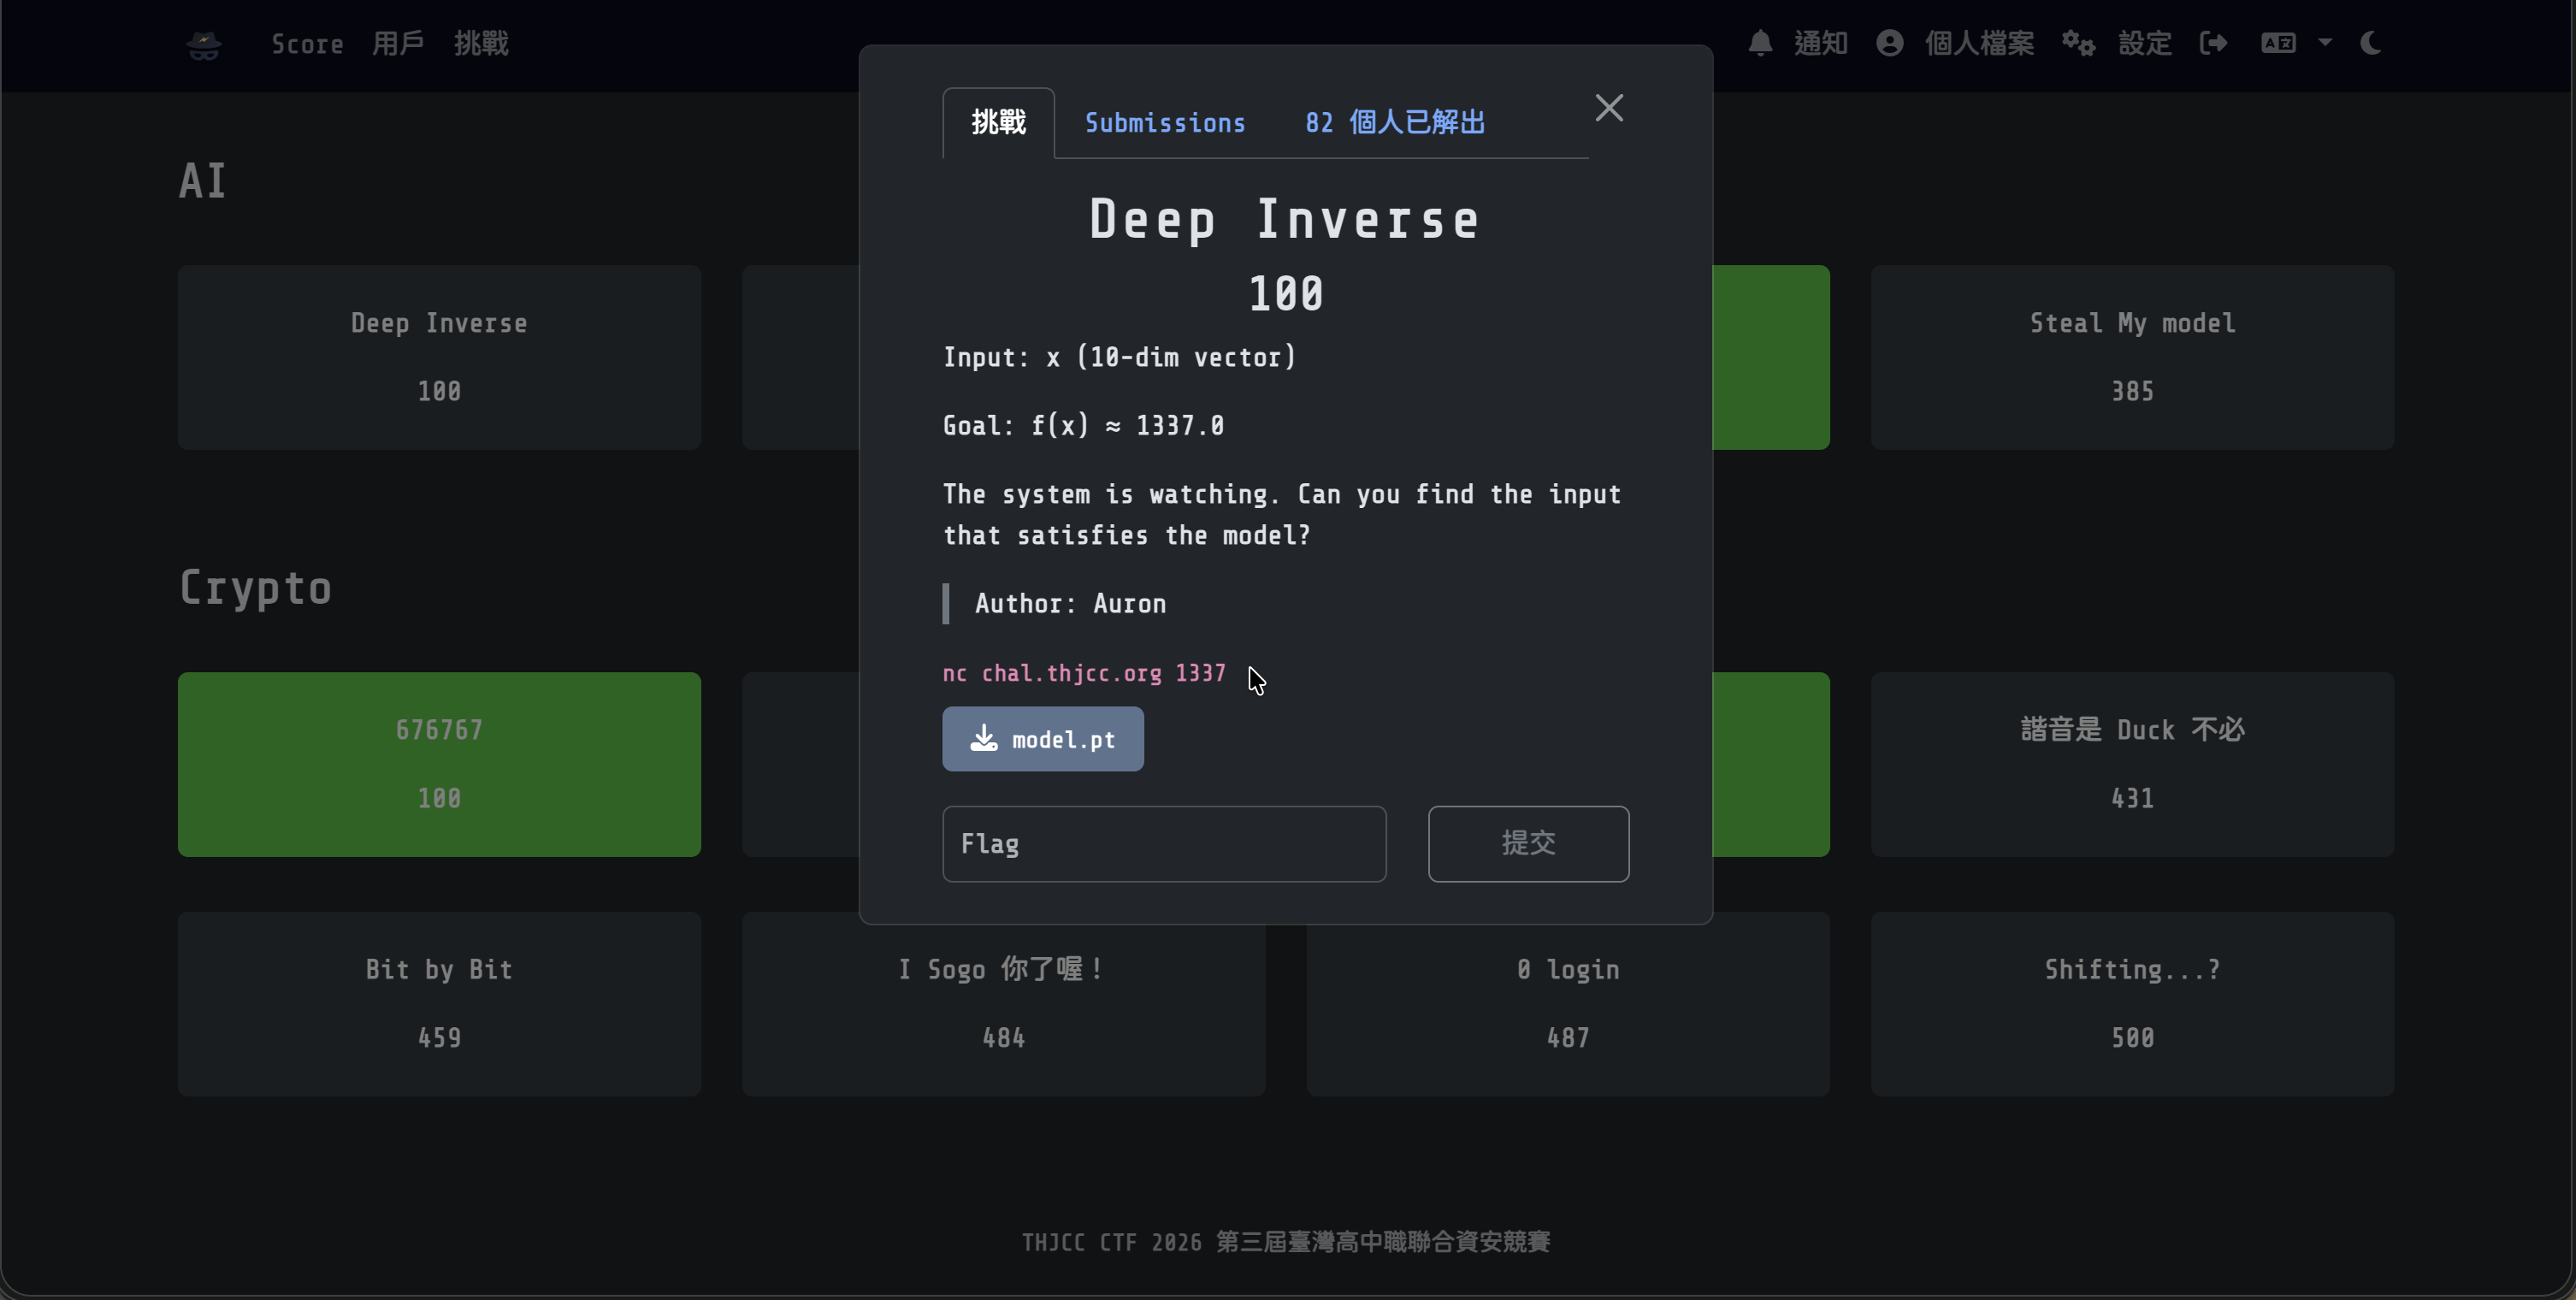Click the Crypto category heading
2576x1300 pixels.
[x=255, y=588]
